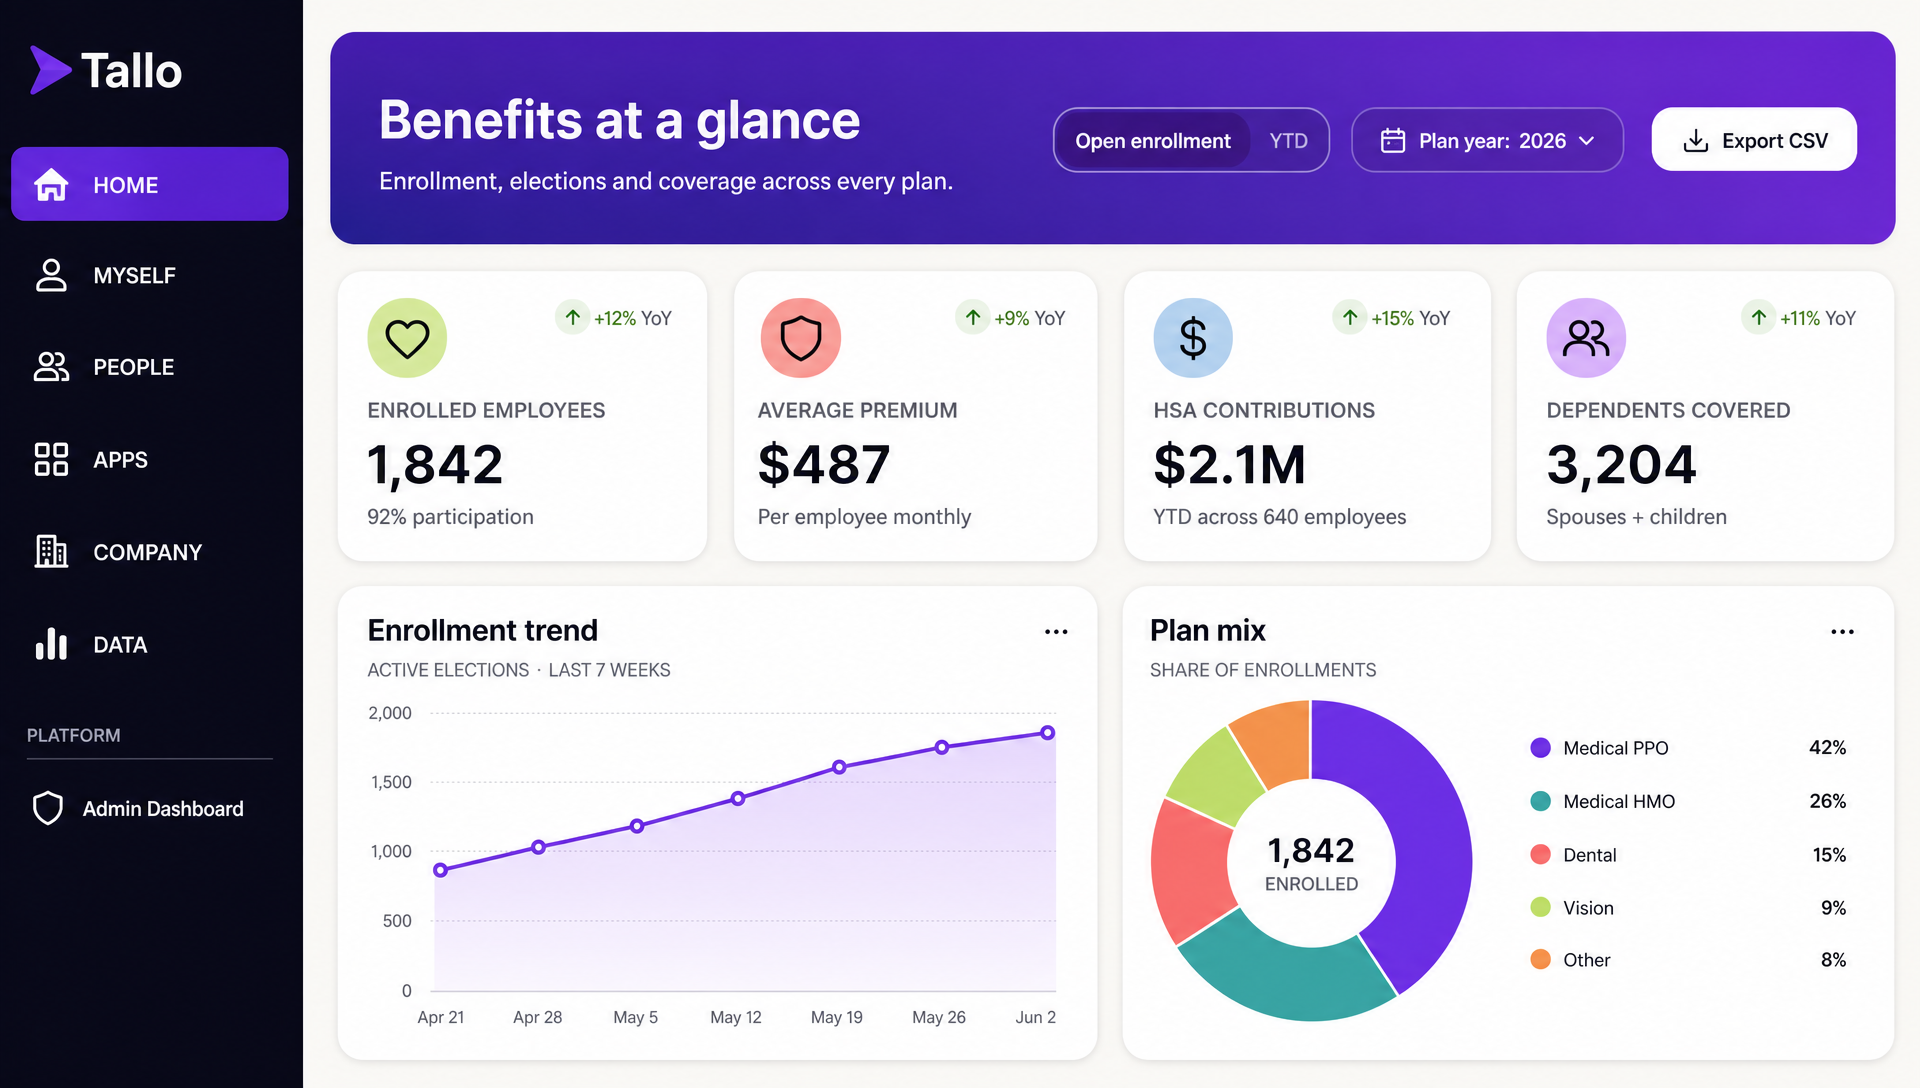Navigate to PEOPLE section

coord(133,367)
